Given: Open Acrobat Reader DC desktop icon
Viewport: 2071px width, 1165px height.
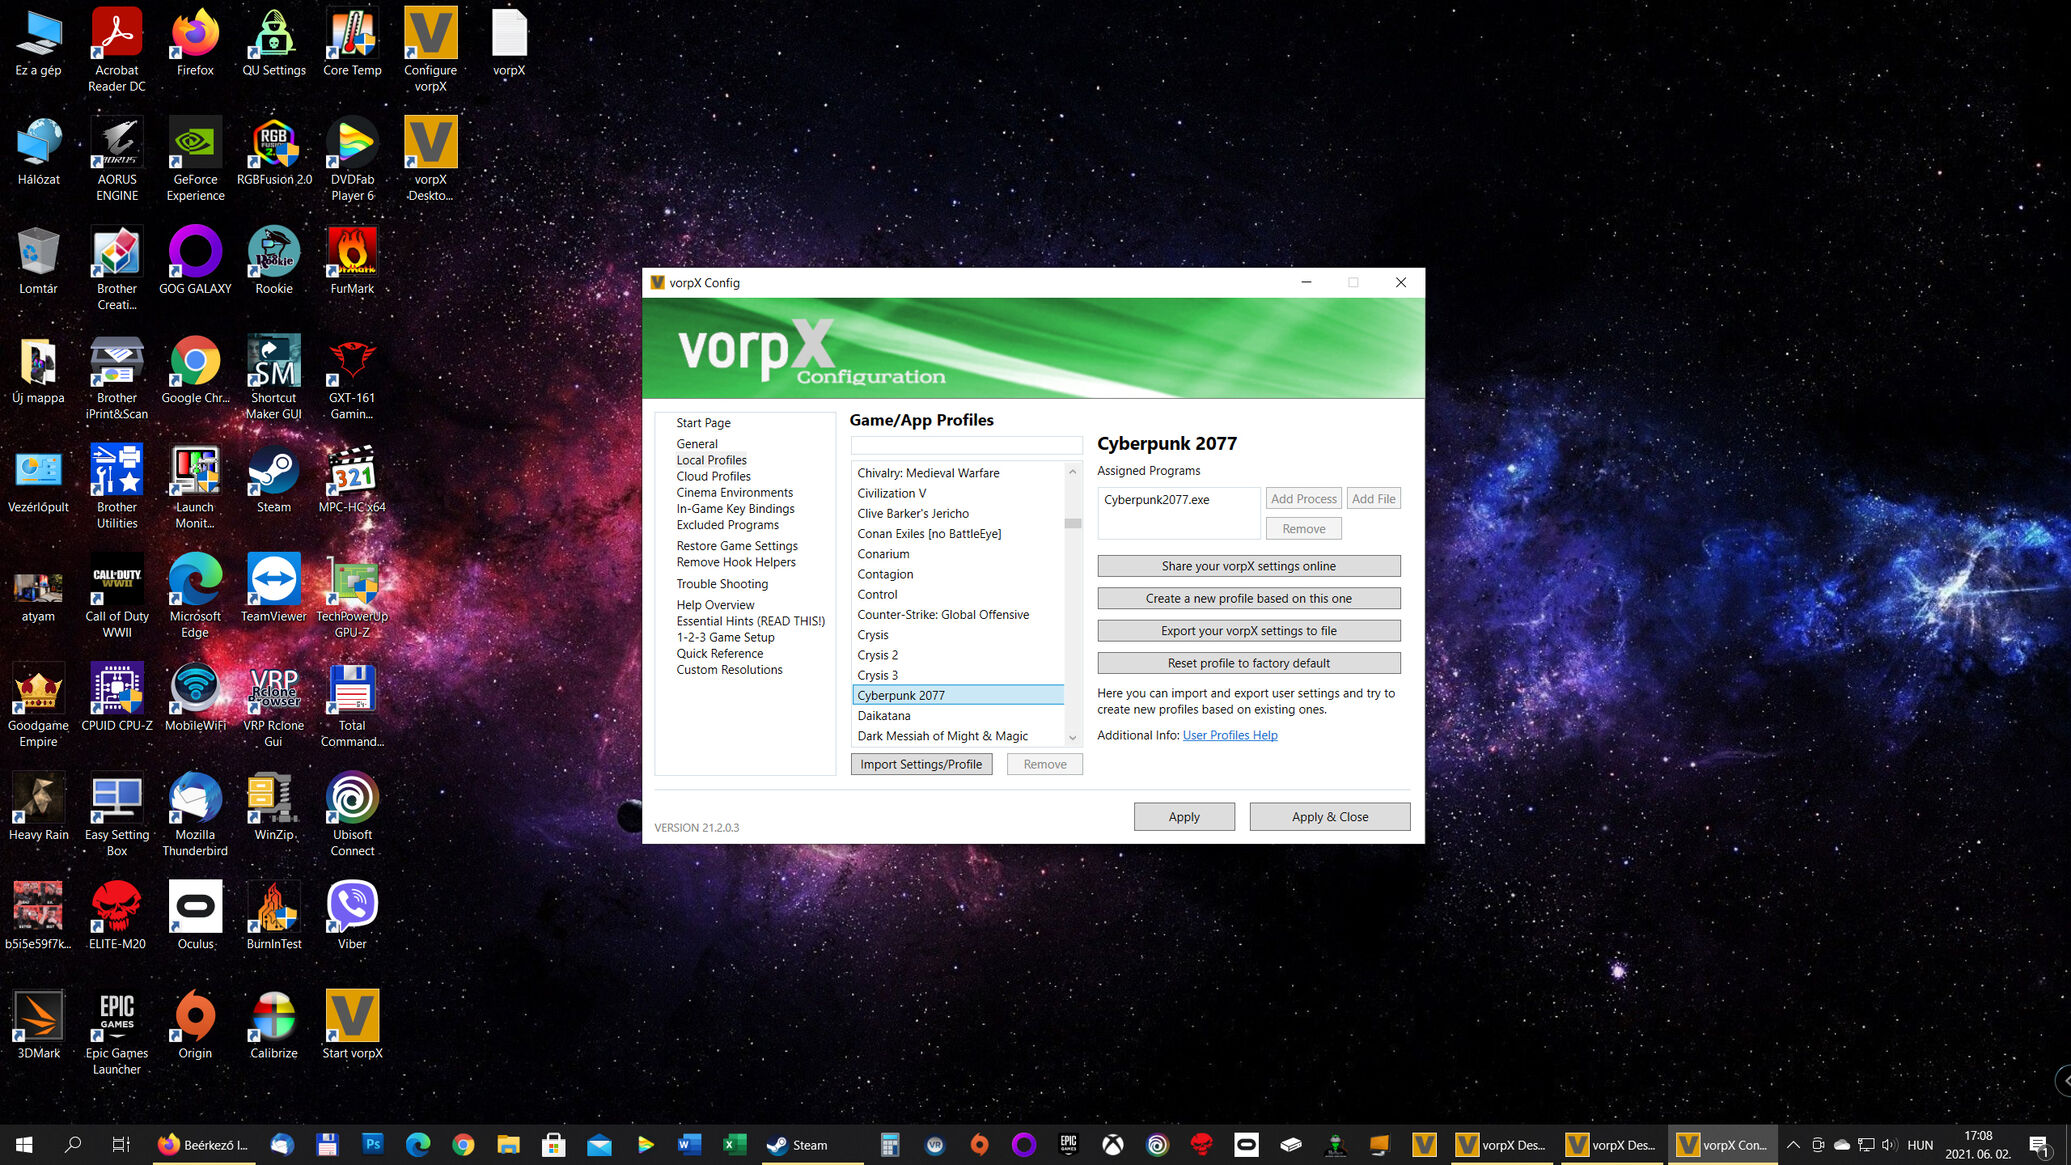Looking at the screenshot, I should (x=117, y=49).
